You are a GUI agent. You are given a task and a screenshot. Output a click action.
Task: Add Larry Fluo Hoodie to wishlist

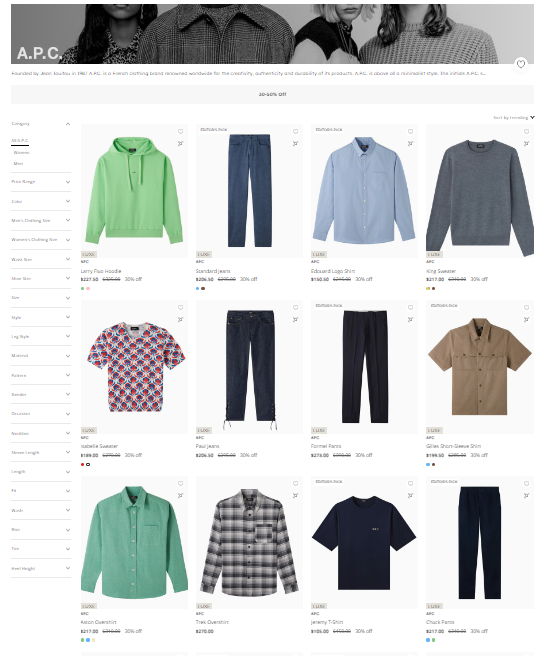(180, 131)
